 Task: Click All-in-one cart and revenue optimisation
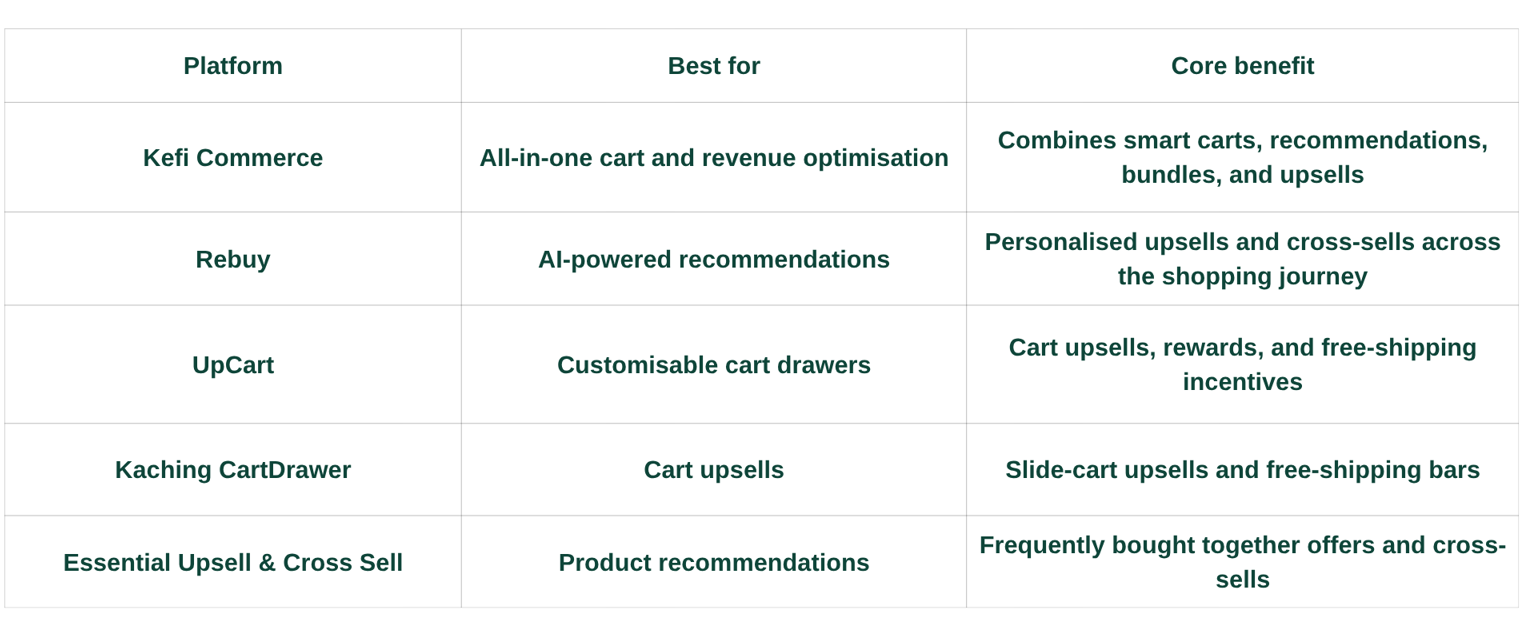[x=714, y=158]
